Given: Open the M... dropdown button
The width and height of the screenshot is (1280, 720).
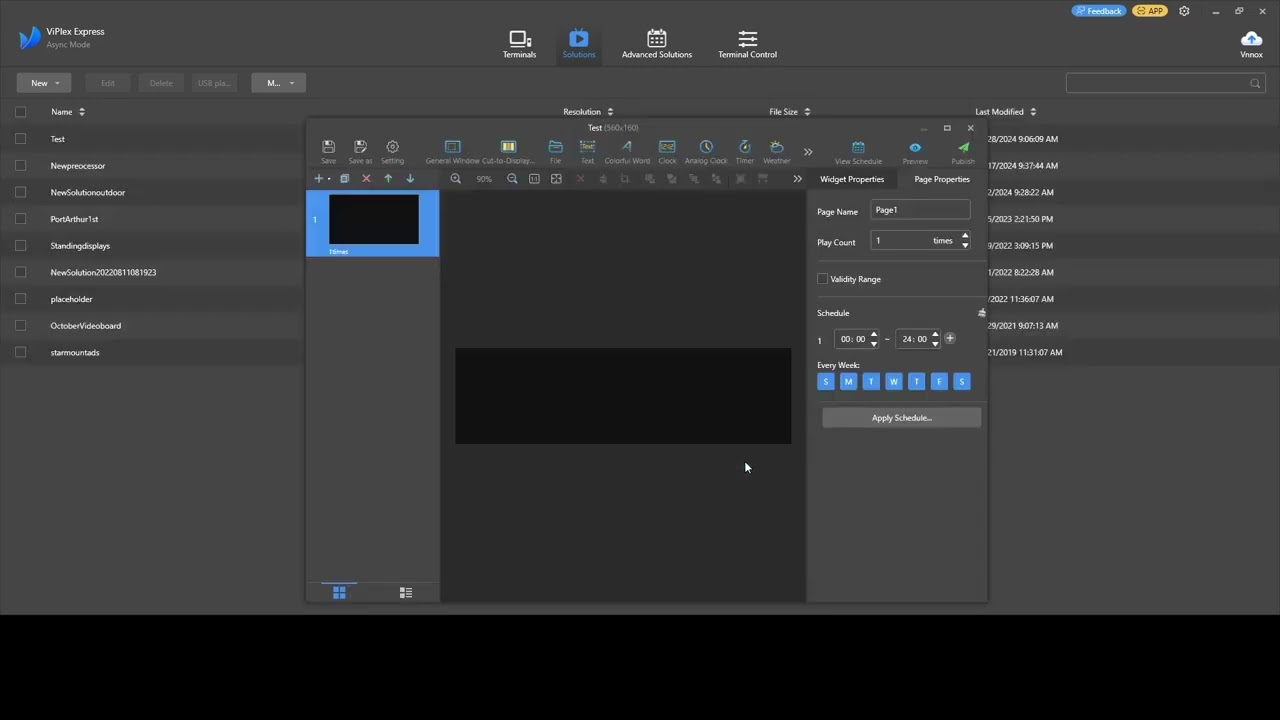Looking at the screenshot, I should 278,83.
